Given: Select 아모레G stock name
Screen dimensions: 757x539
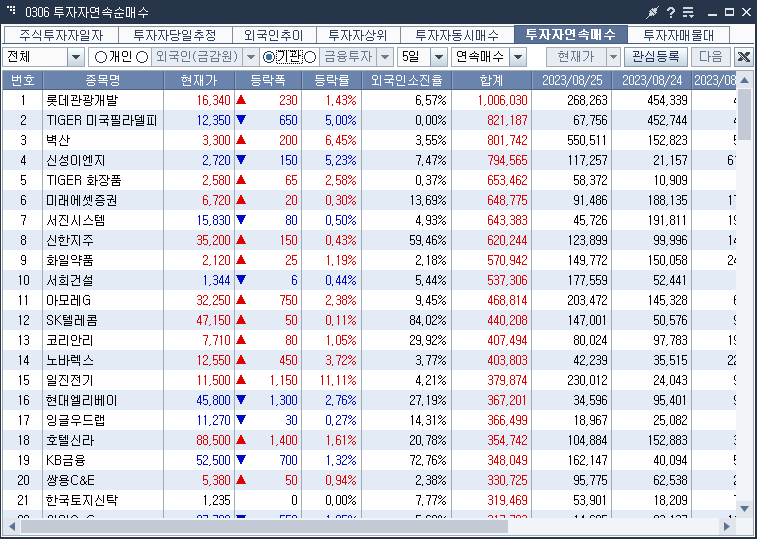Looking at the screenshot, I should [69, 300].
